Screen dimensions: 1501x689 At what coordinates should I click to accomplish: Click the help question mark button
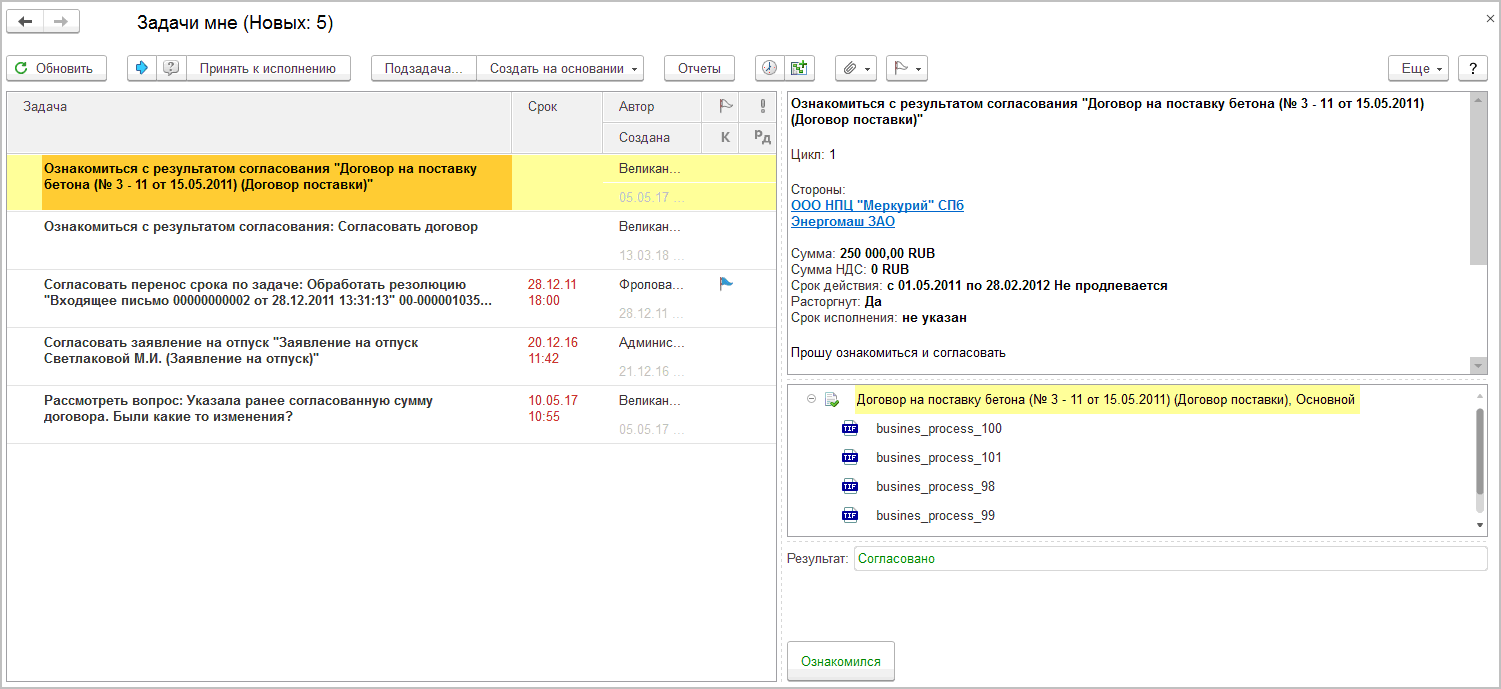click(1472, 68)
